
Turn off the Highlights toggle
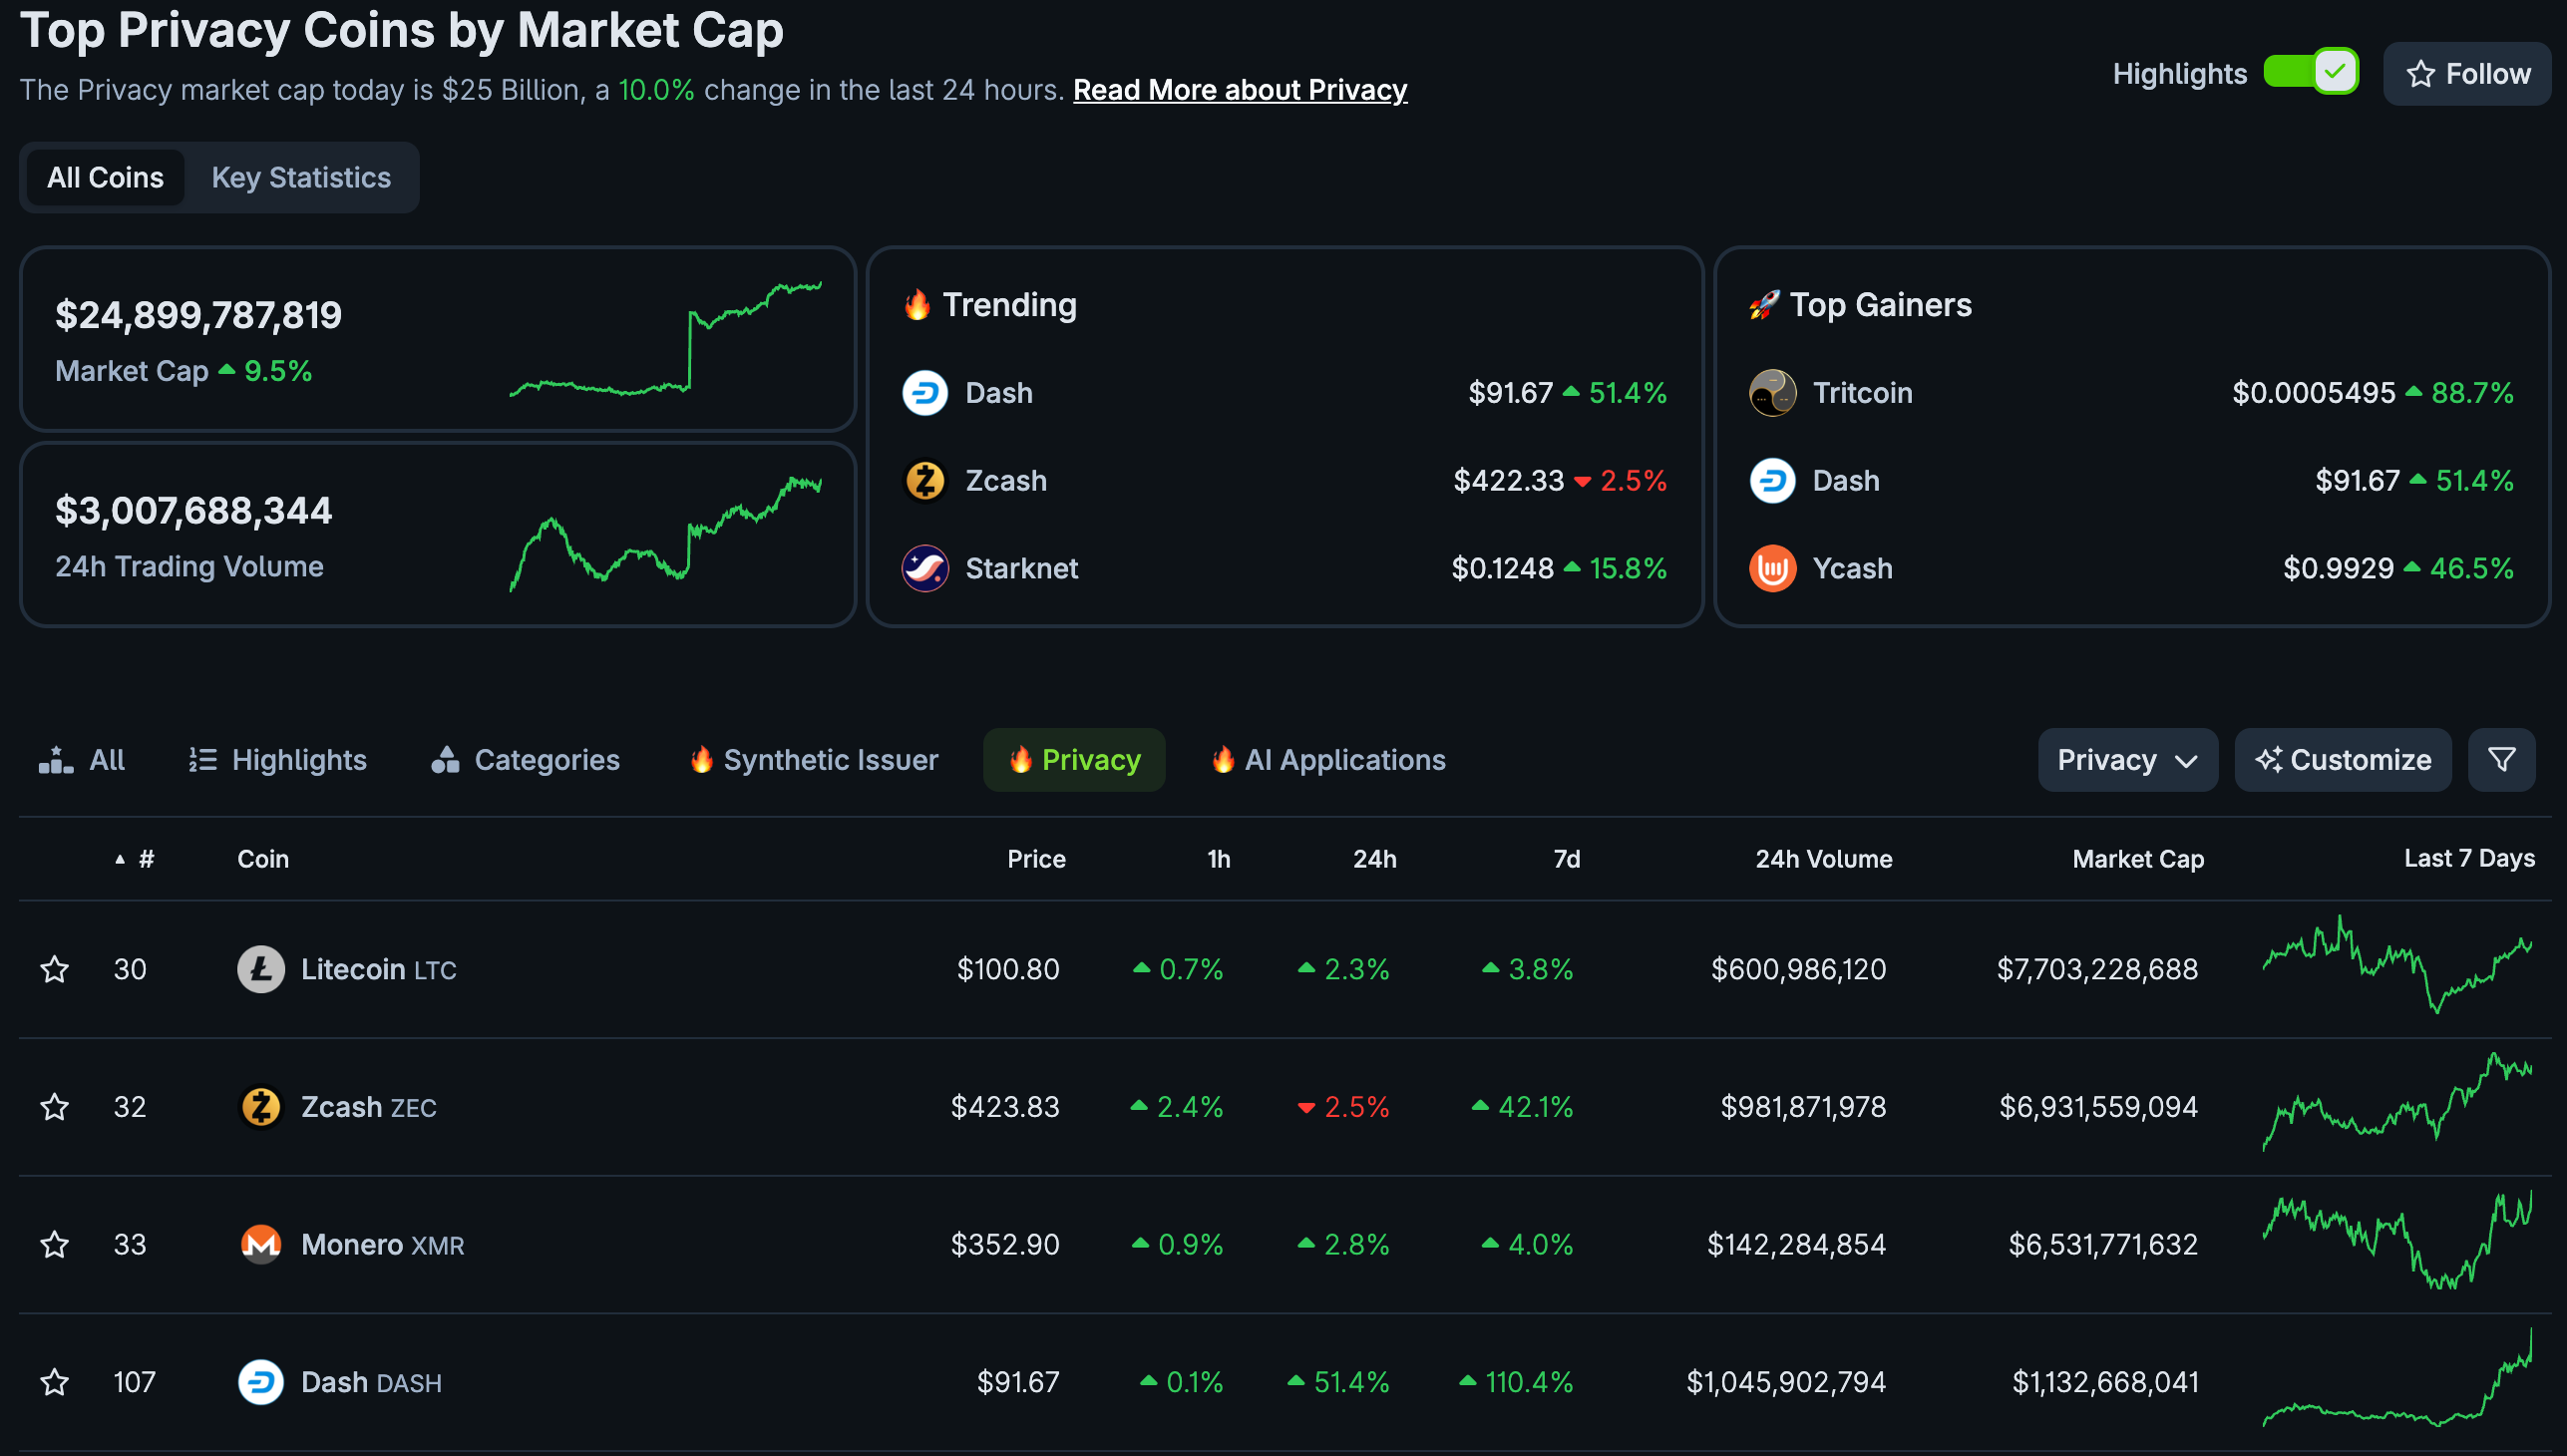point(2310,72)
